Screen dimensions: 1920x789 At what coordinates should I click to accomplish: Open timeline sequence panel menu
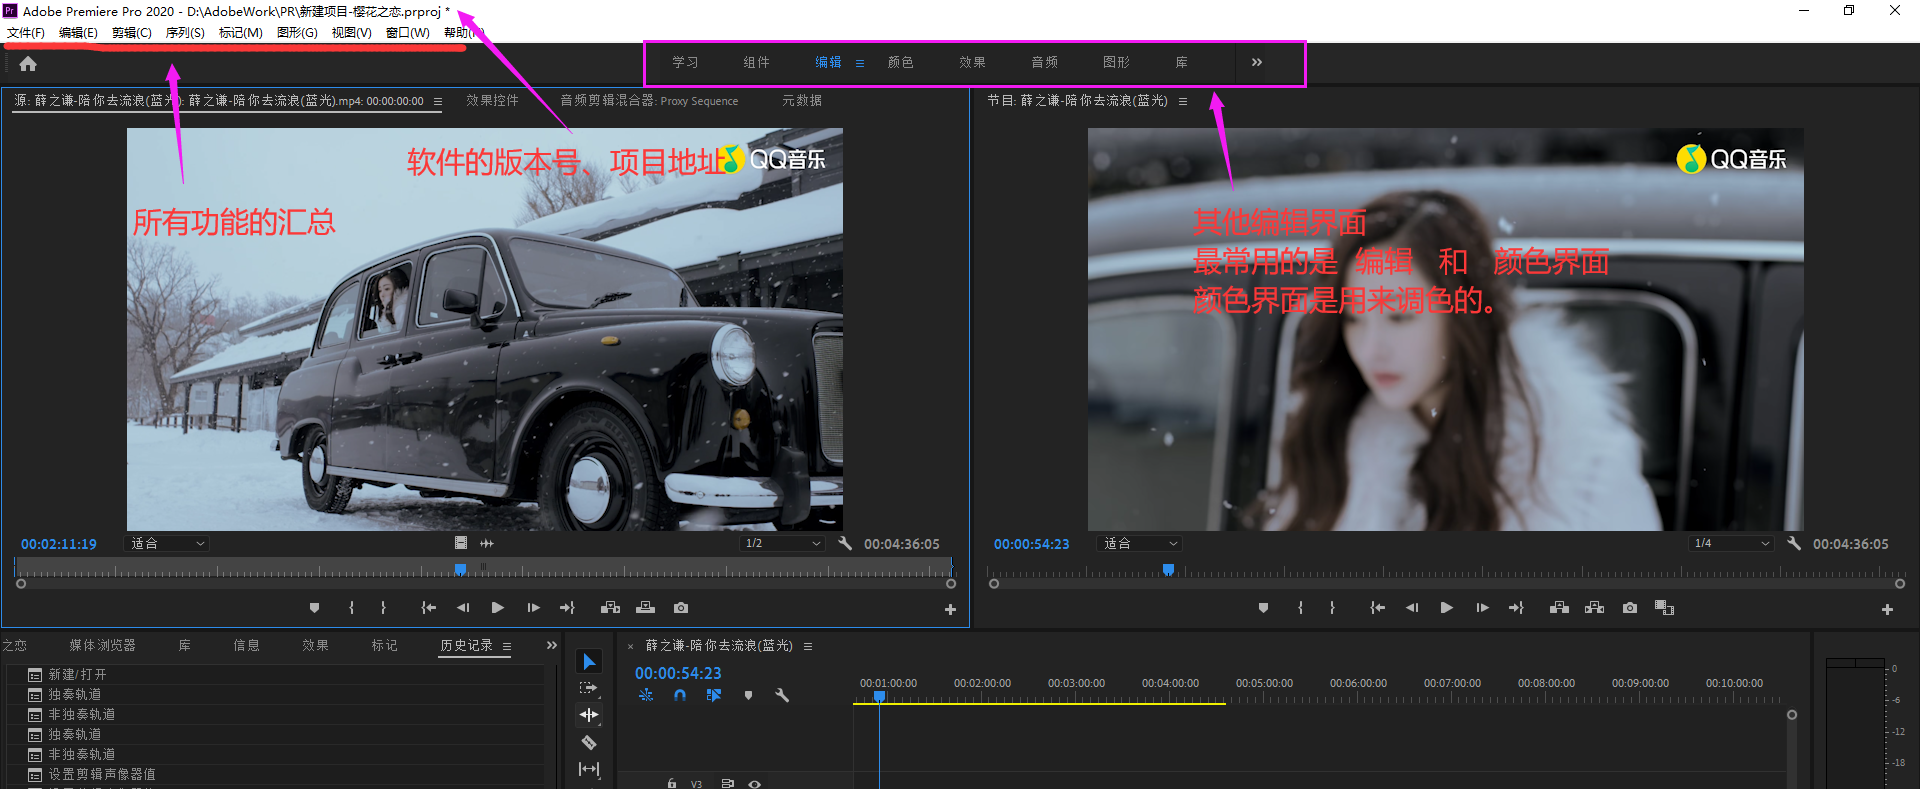(808, 646)
